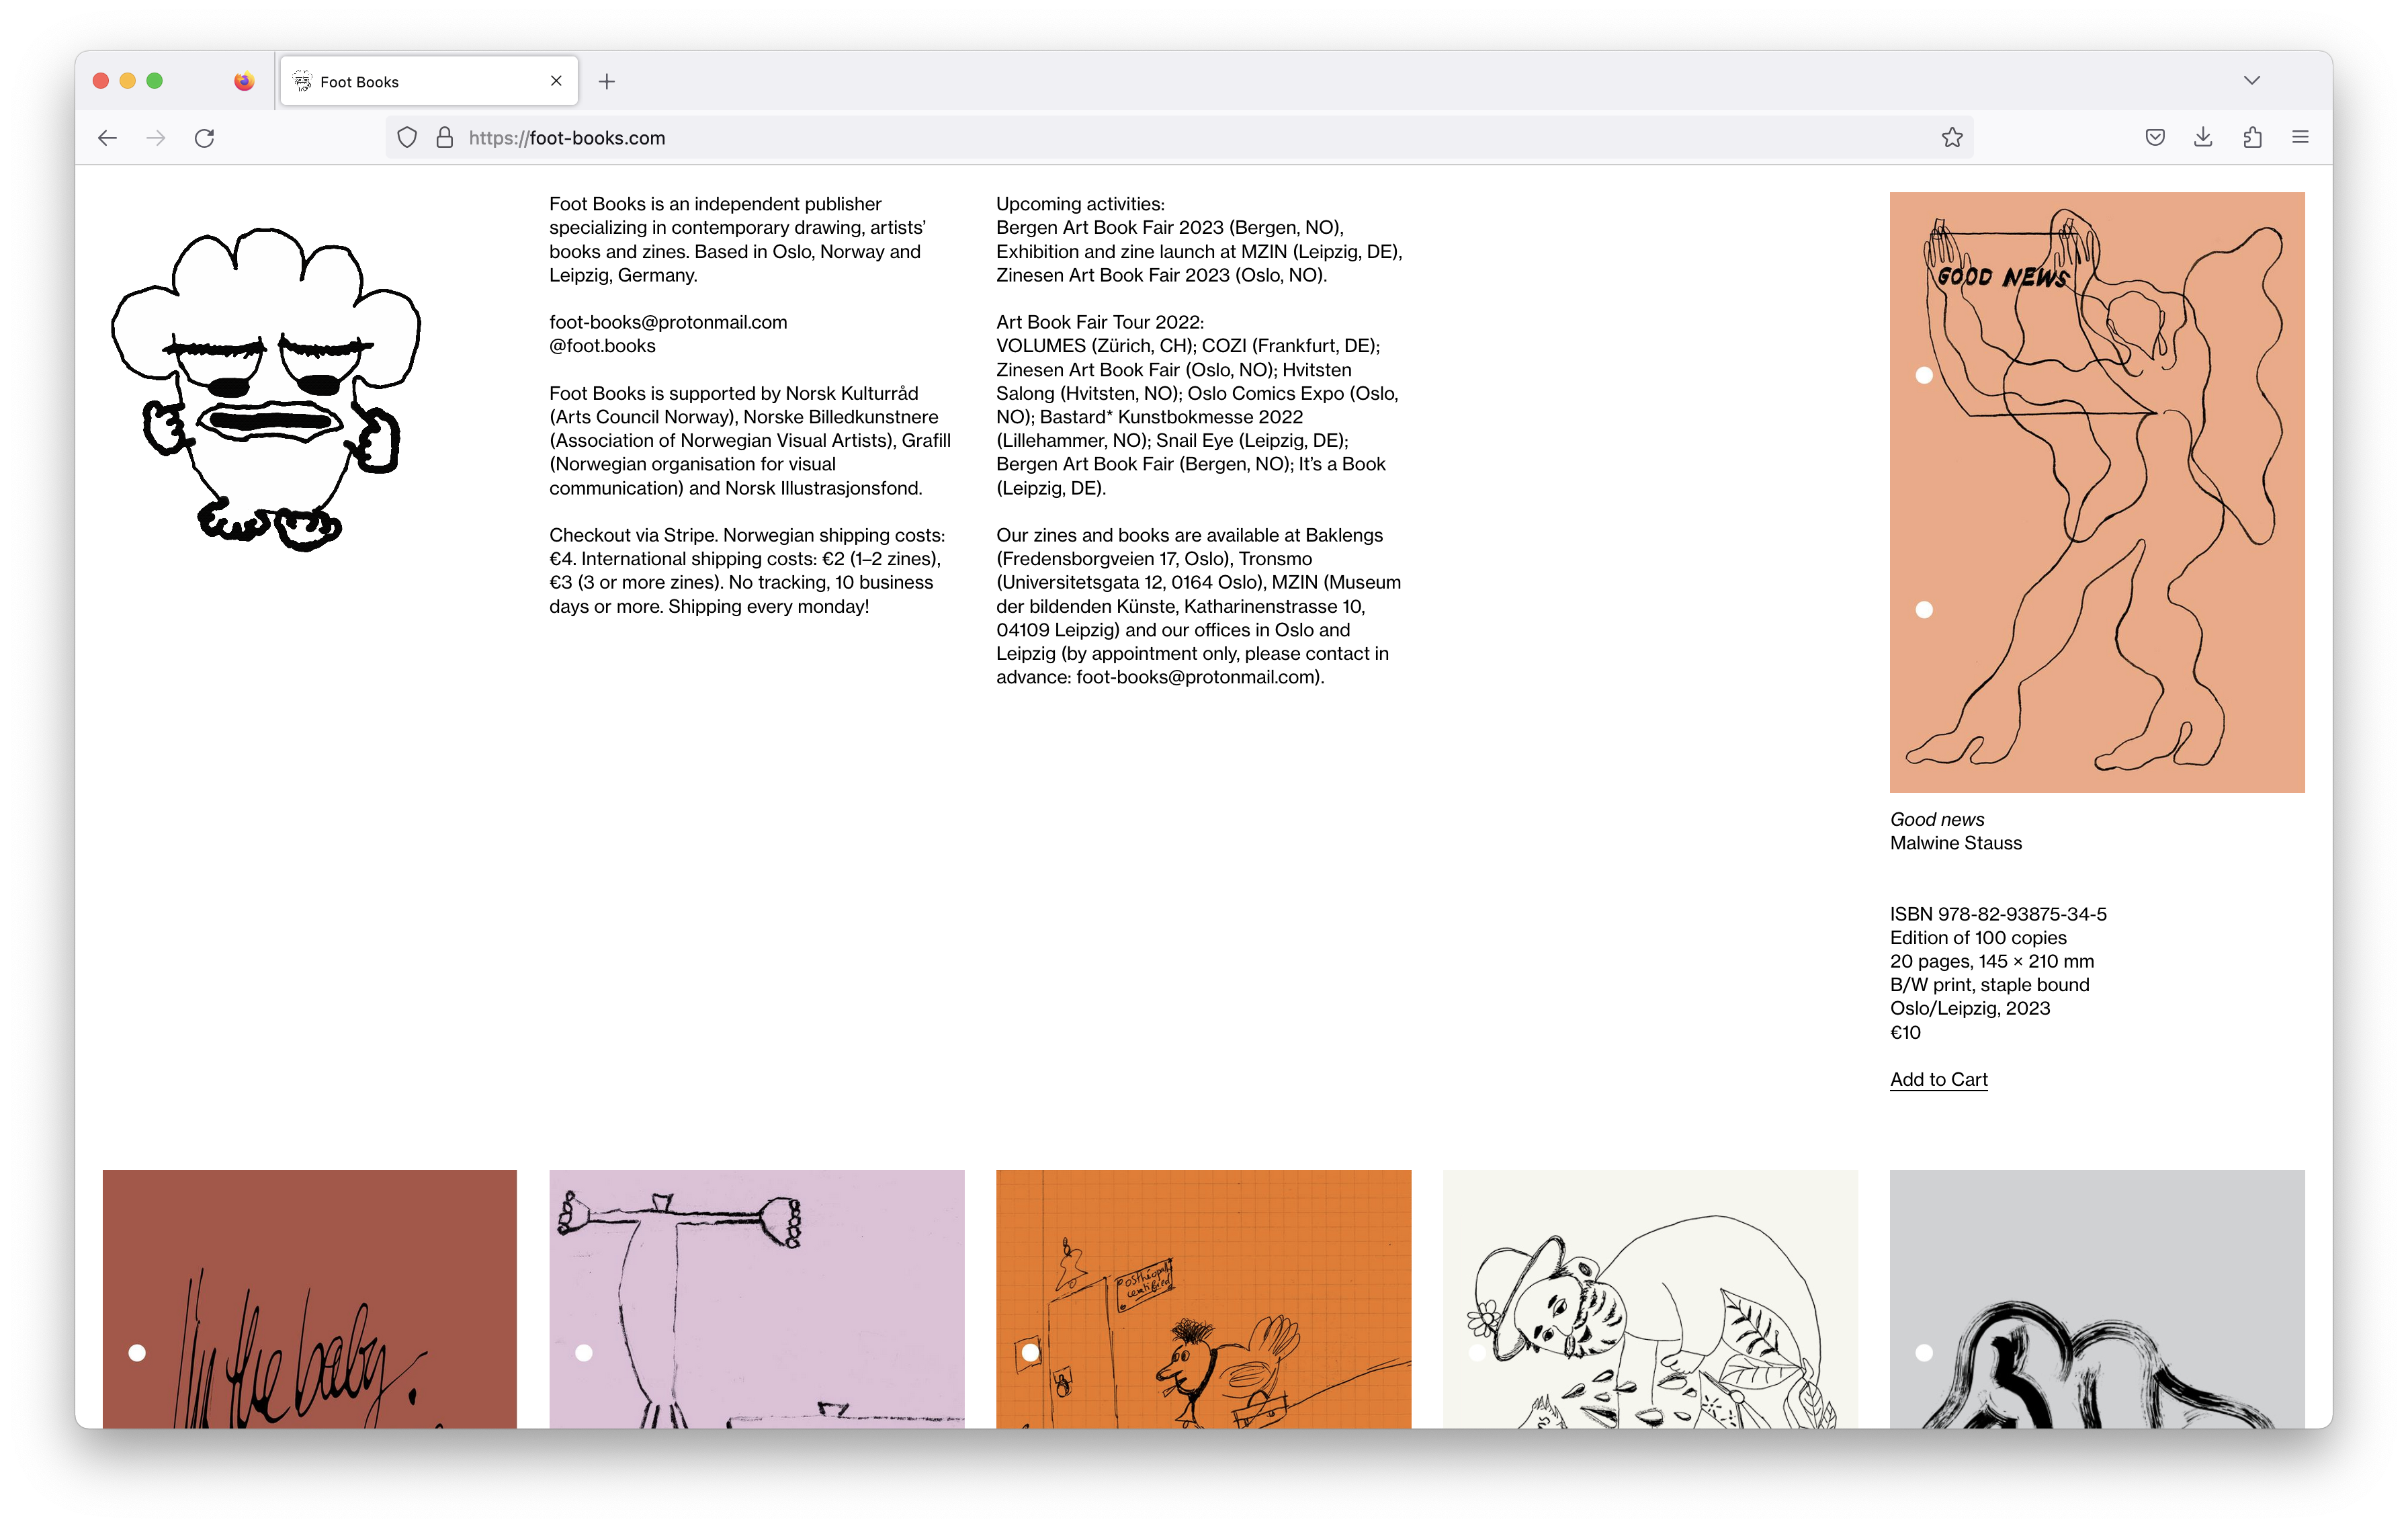Open the orange grid-paper zine cover
The image size is (2408, 1528).
point(1203,1299)
